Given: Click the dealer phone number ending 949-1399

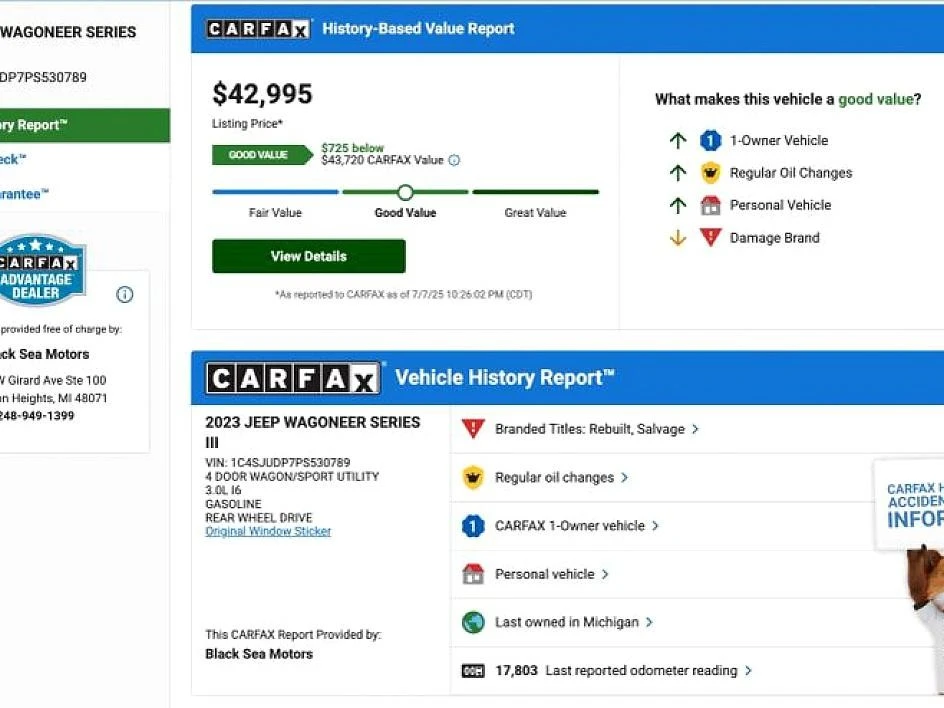Looking at the screenshot, I should coord(36,415).
